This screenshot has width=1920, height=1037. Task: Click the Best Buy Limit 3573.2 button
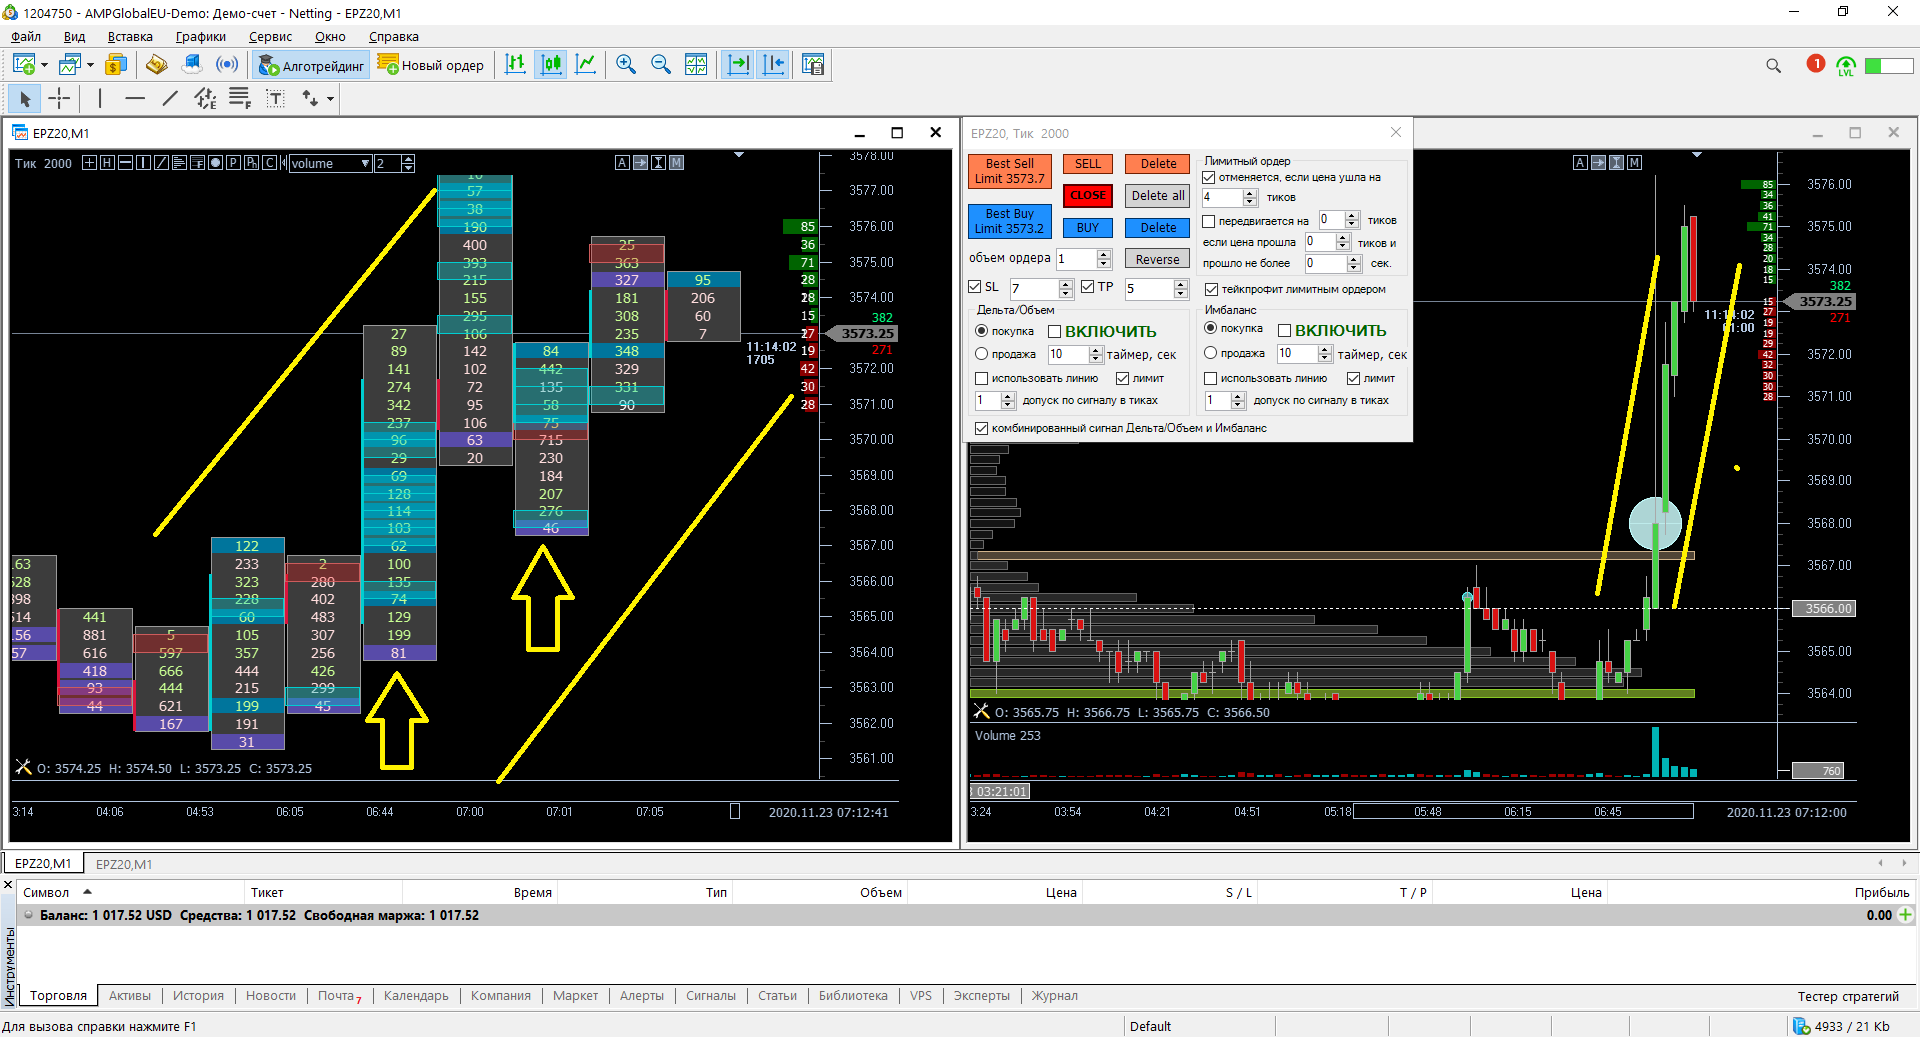pos(1009,221)
